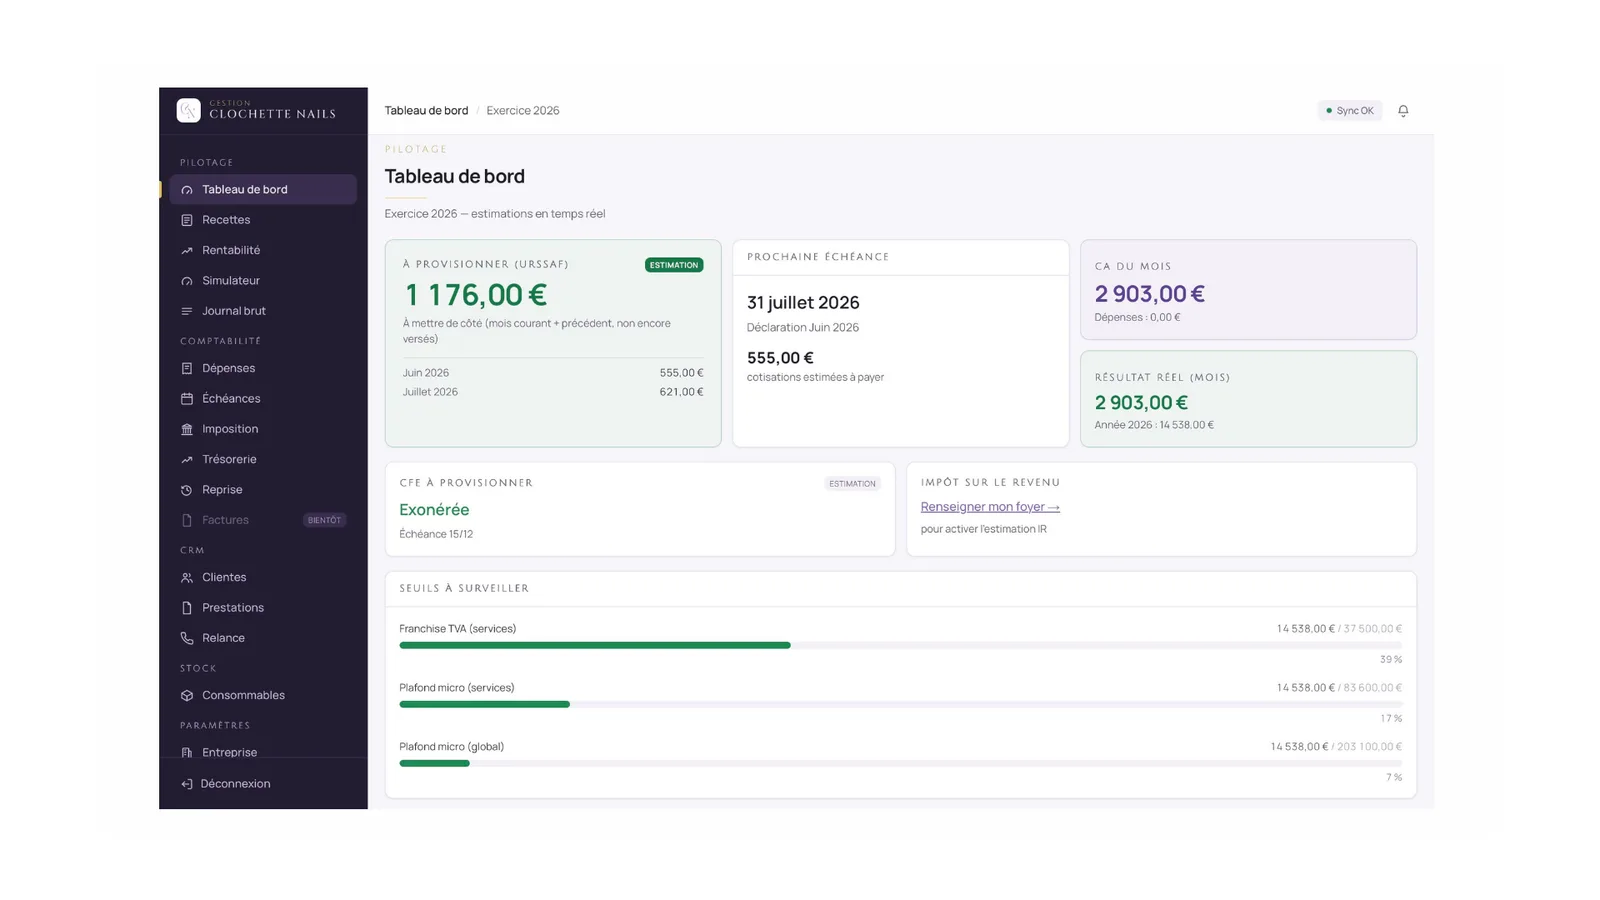Viewport: 1600px width, 900px height.
Task: Click the Juillet 2026 row
Action: coord(553,392)
